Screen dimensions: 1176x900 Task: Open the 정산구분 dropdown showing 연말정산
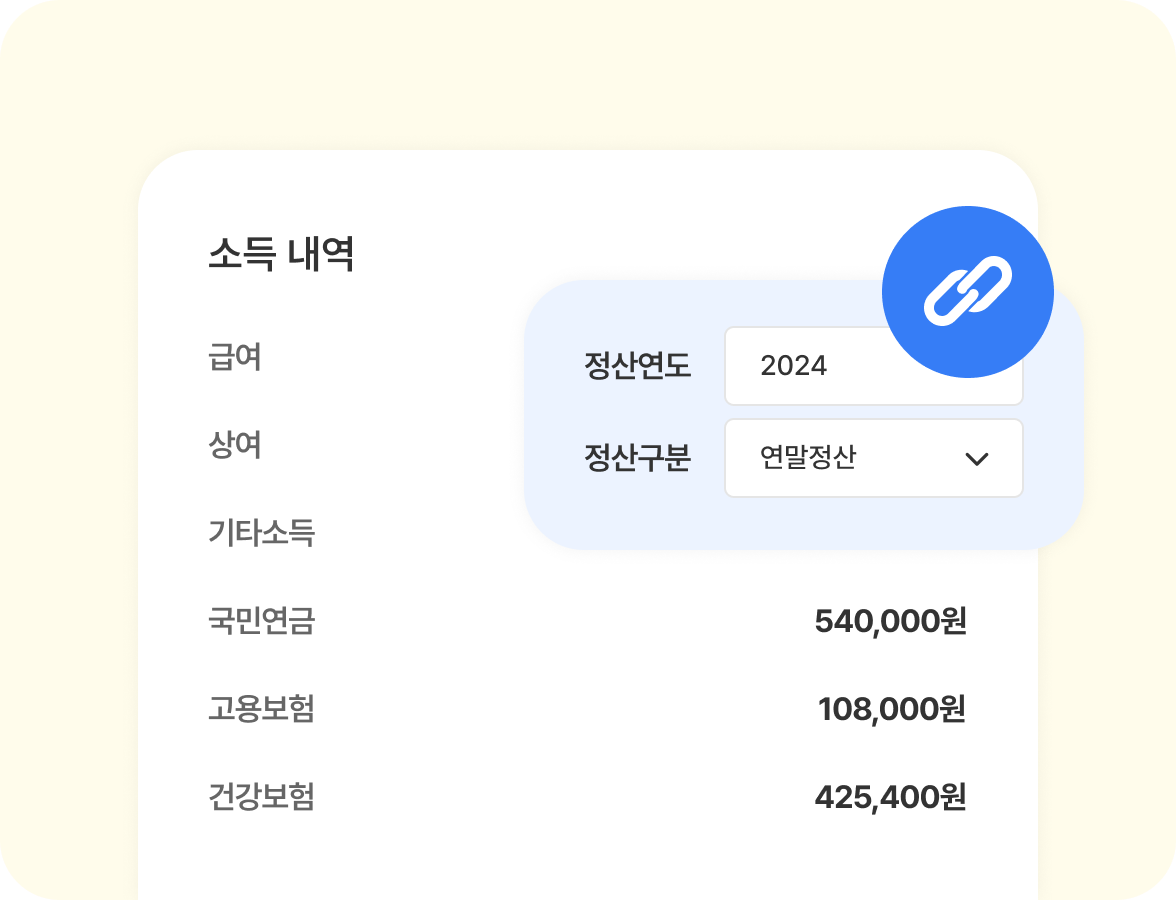(x=873, y=458)
